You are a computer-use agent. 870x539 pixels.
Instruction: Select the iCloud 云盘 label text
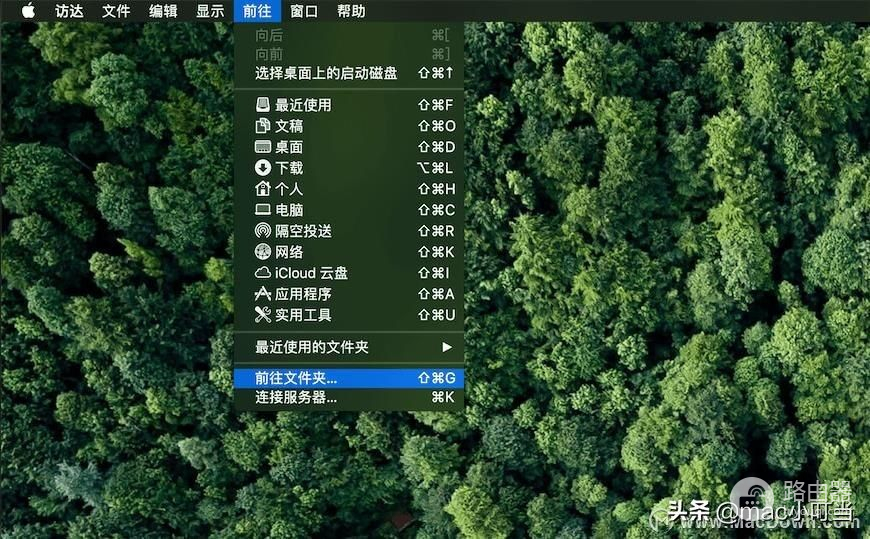pos(311,273)
